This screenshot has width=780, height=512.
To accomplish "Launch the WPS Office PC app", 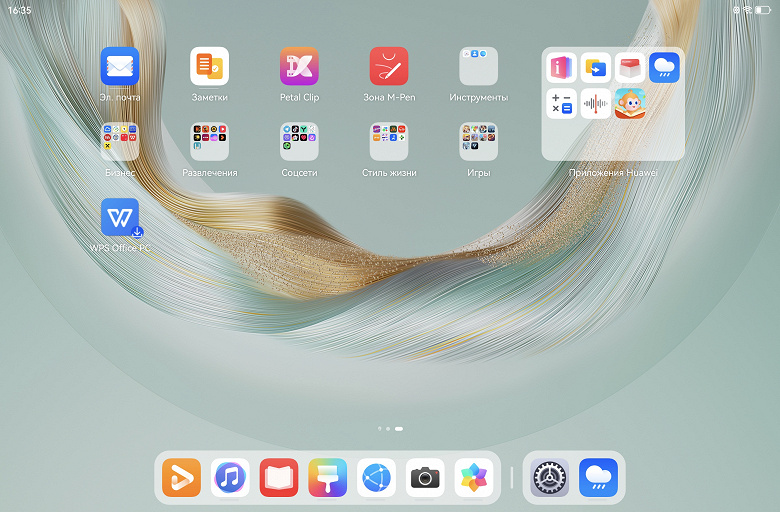I will (120, 217).
